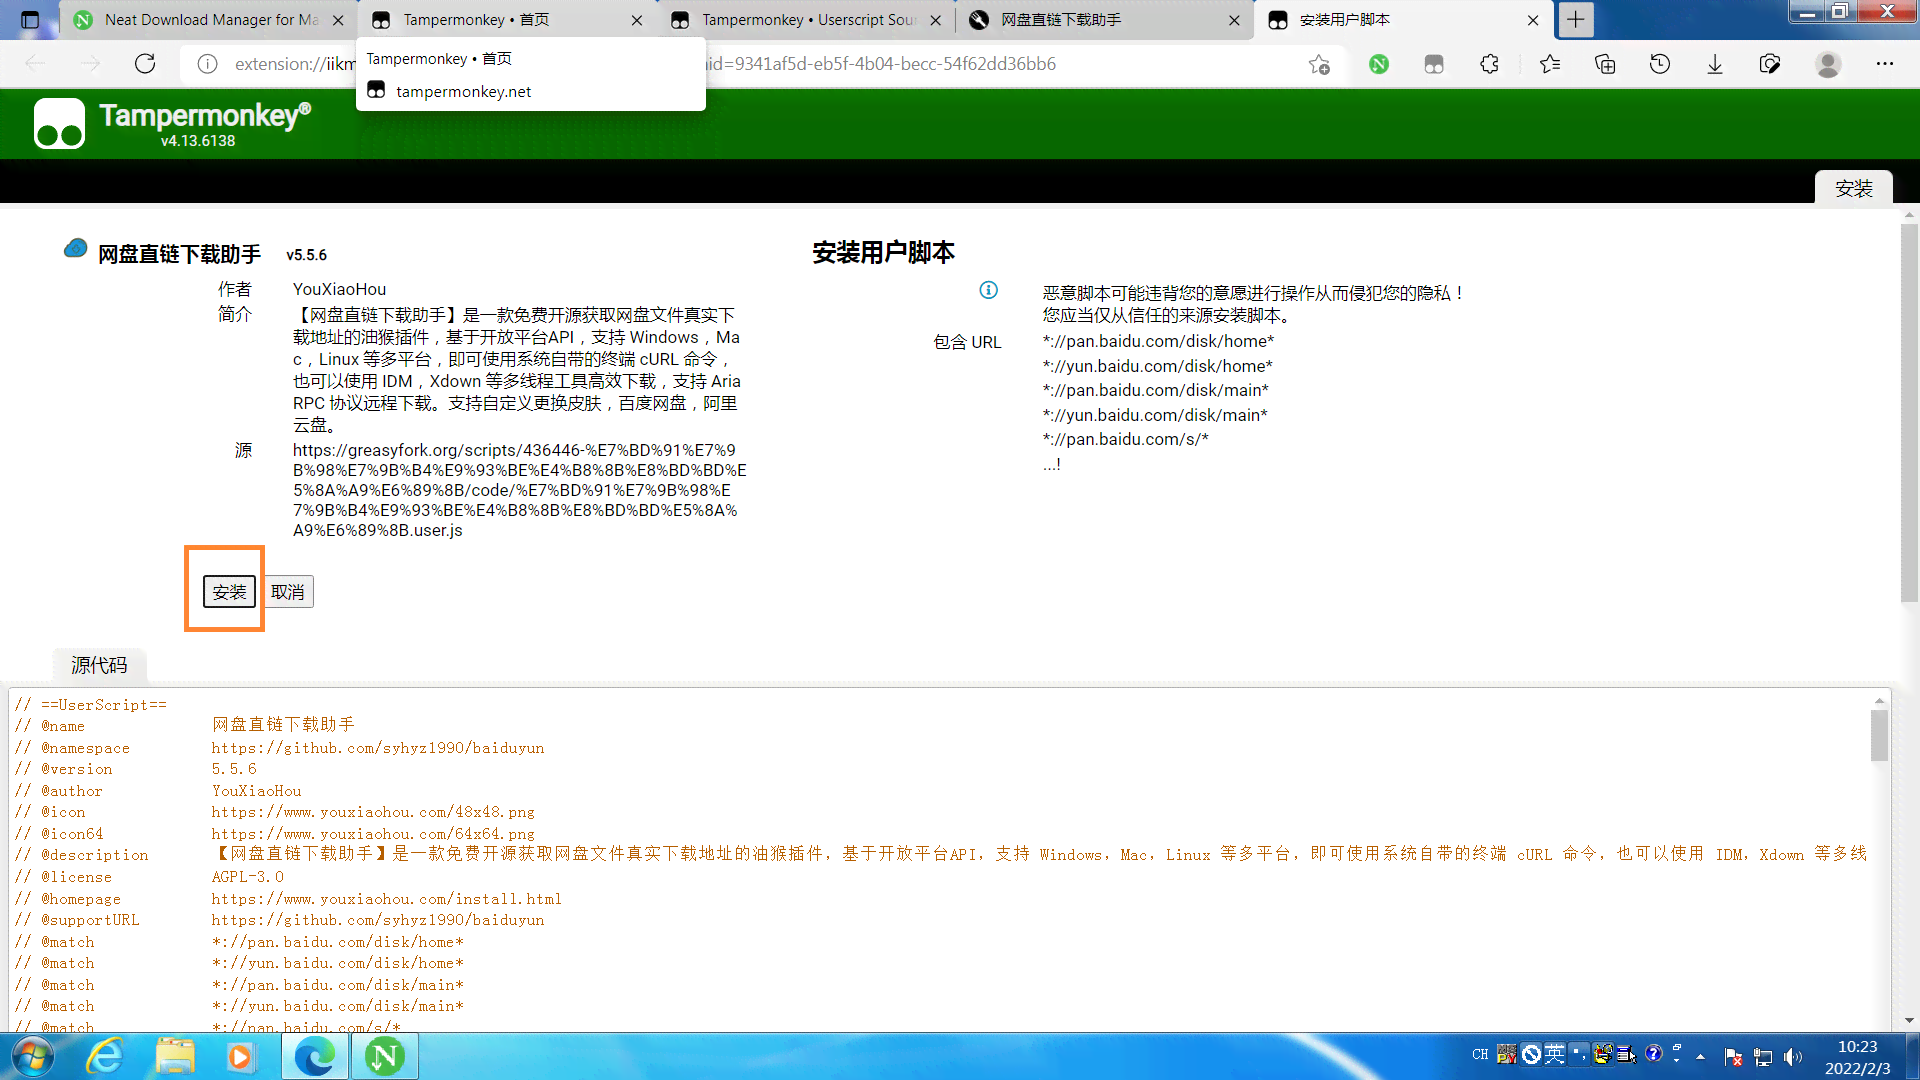Click the info icon beside the warning text
1920x1080 pixels.
click(988, 290)
